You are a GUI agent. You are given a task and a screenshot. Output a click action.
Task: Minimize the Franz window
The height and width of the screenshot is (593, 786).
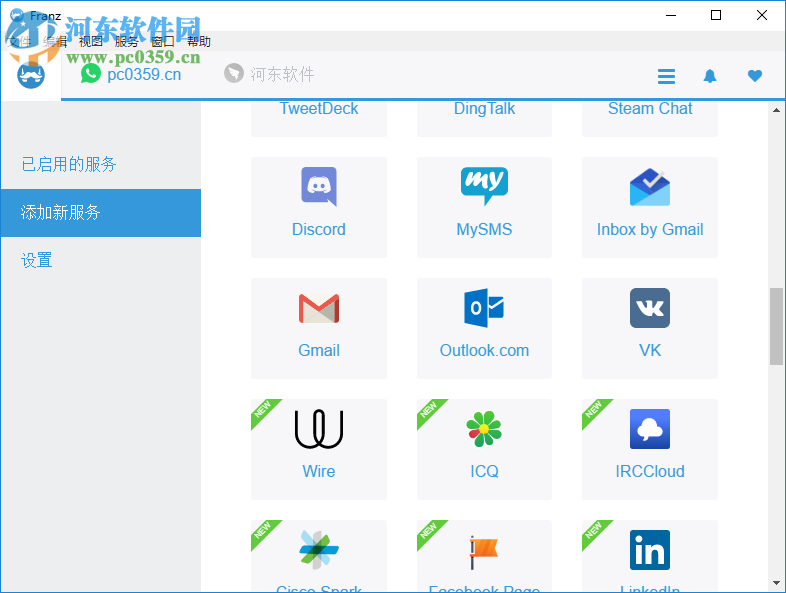pos(671,16)
